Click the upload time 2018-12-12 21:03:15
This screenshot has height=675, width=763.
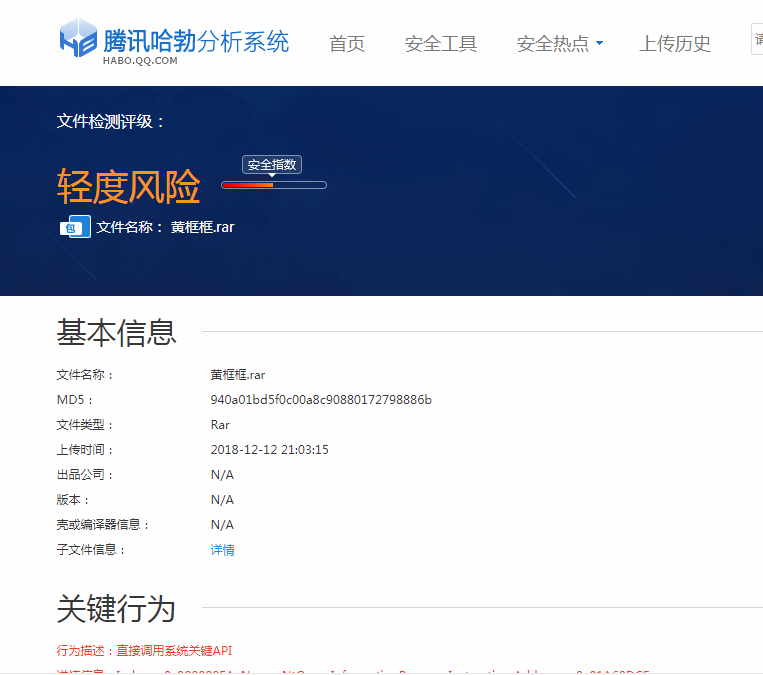pos(269,450)
